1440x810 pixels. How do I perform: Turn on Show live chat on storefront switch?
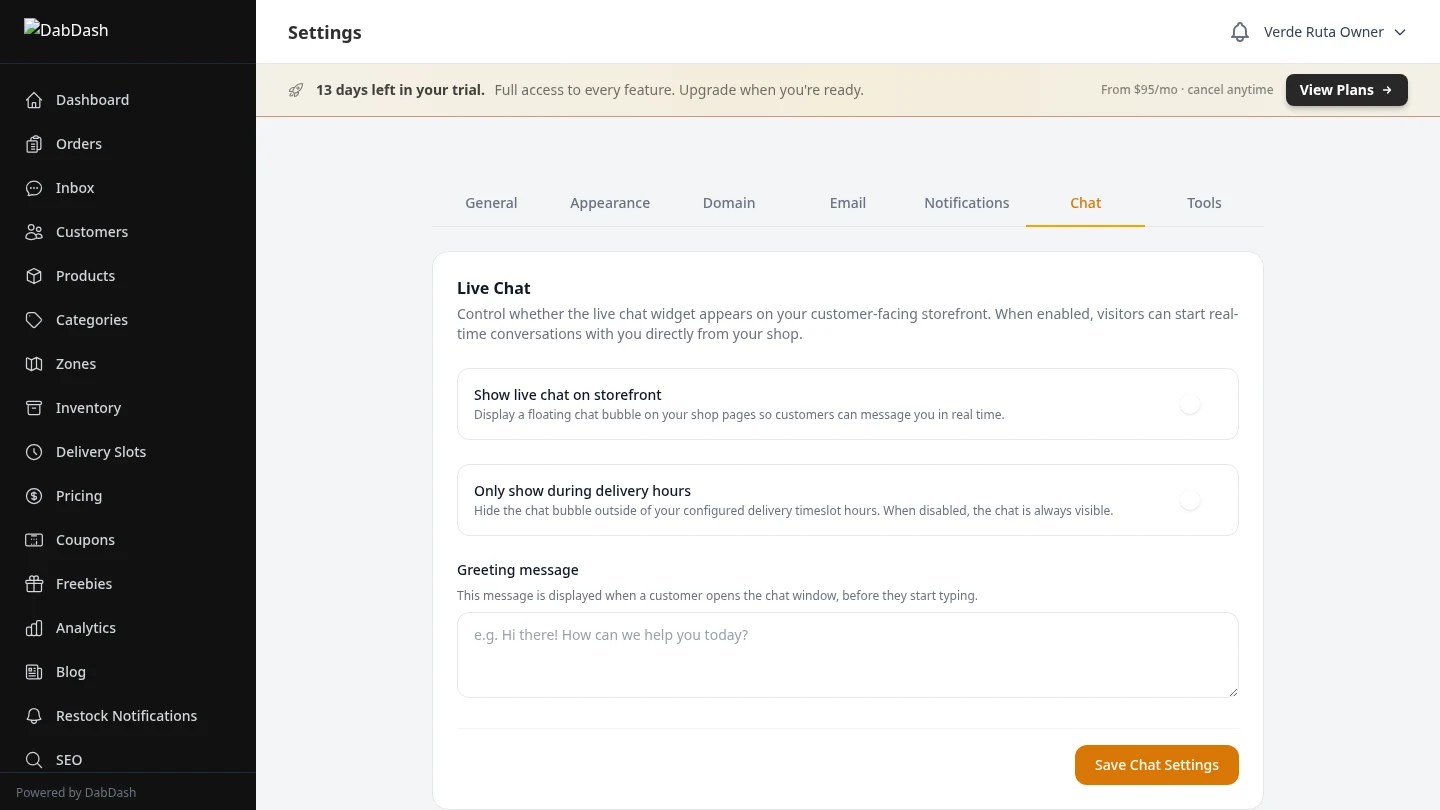[1190, 404]
